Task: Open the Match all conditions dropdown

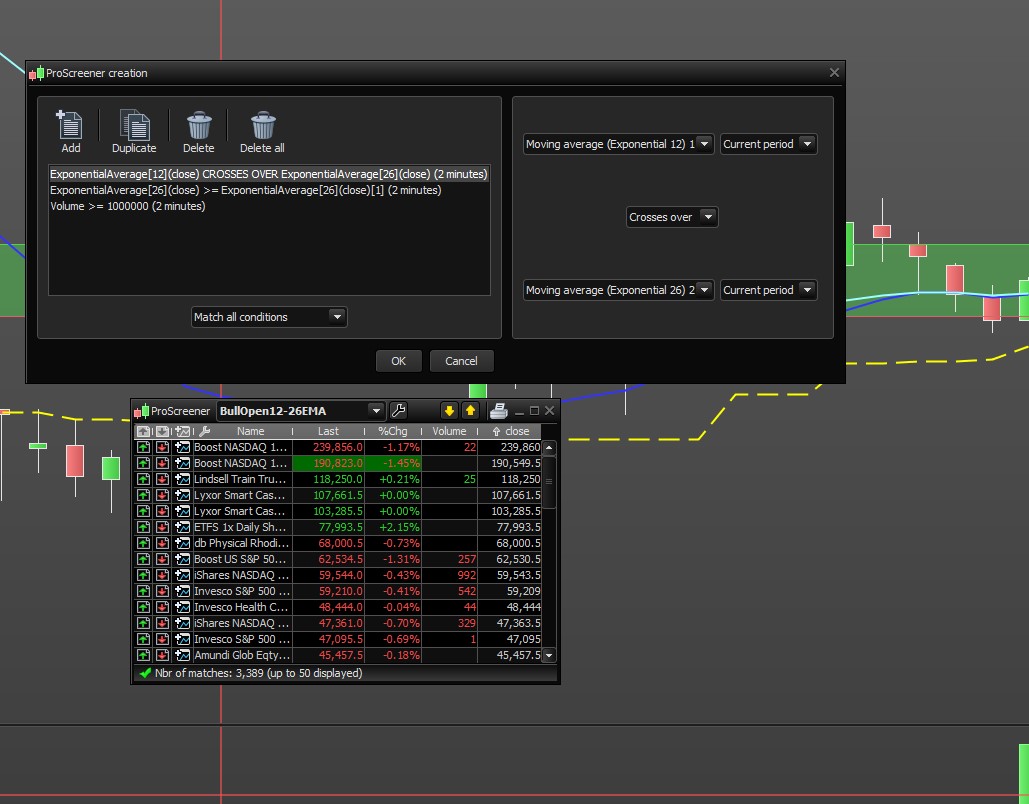Action: 269,317
